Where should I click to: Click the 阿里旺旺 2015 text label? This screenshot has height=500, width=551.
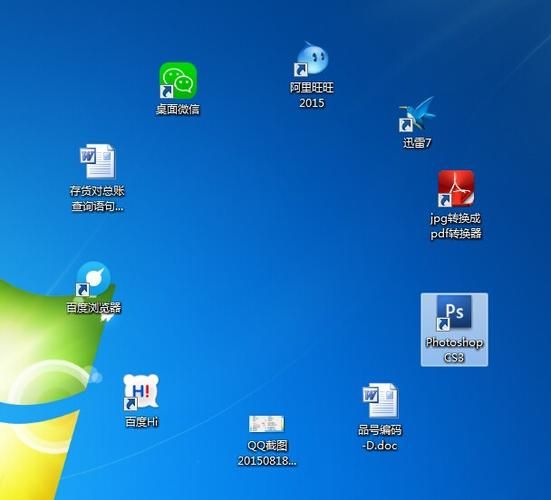tap(312, 95)
